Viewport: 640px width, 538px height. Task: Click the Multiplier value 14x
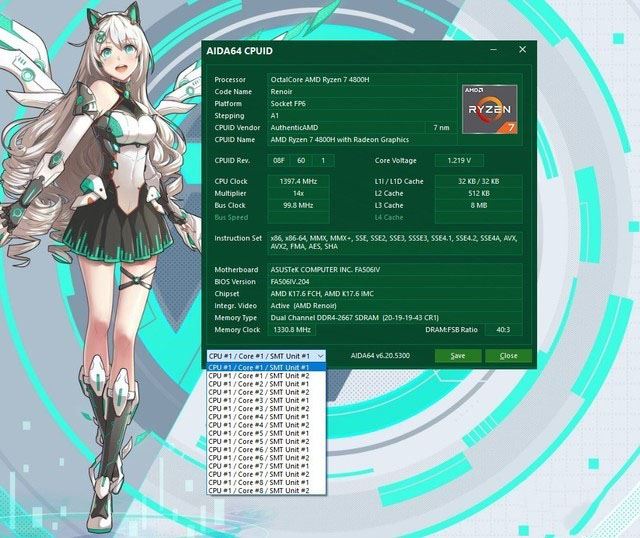click(x=298, y=193)
